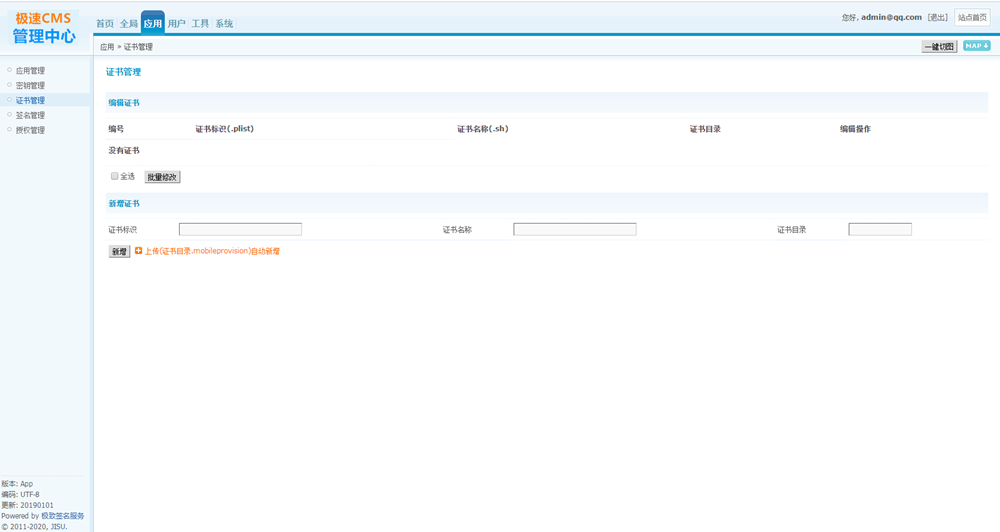Click the orange plus upload icon
The height and width of the screenshot is (532, 1000).
point(139,251)
